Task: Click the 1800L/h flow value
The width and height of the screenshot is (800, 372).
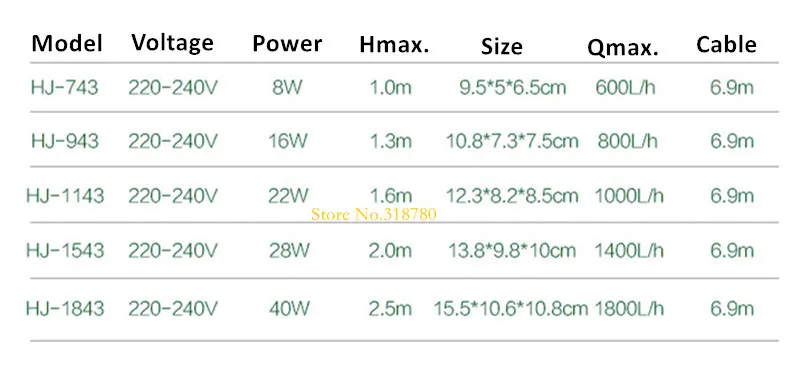Action: [629, 308]
